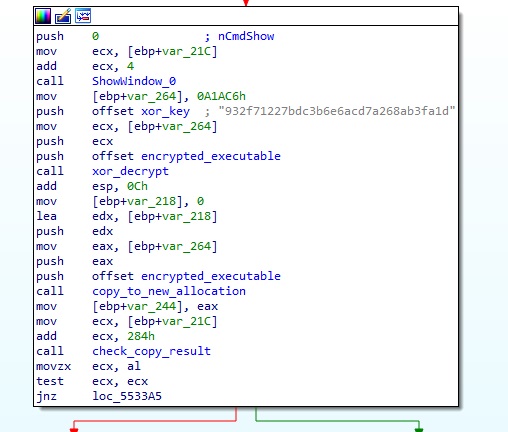
Task: Click the red false-branch arrow below node
Action: (x=74, y=429)
